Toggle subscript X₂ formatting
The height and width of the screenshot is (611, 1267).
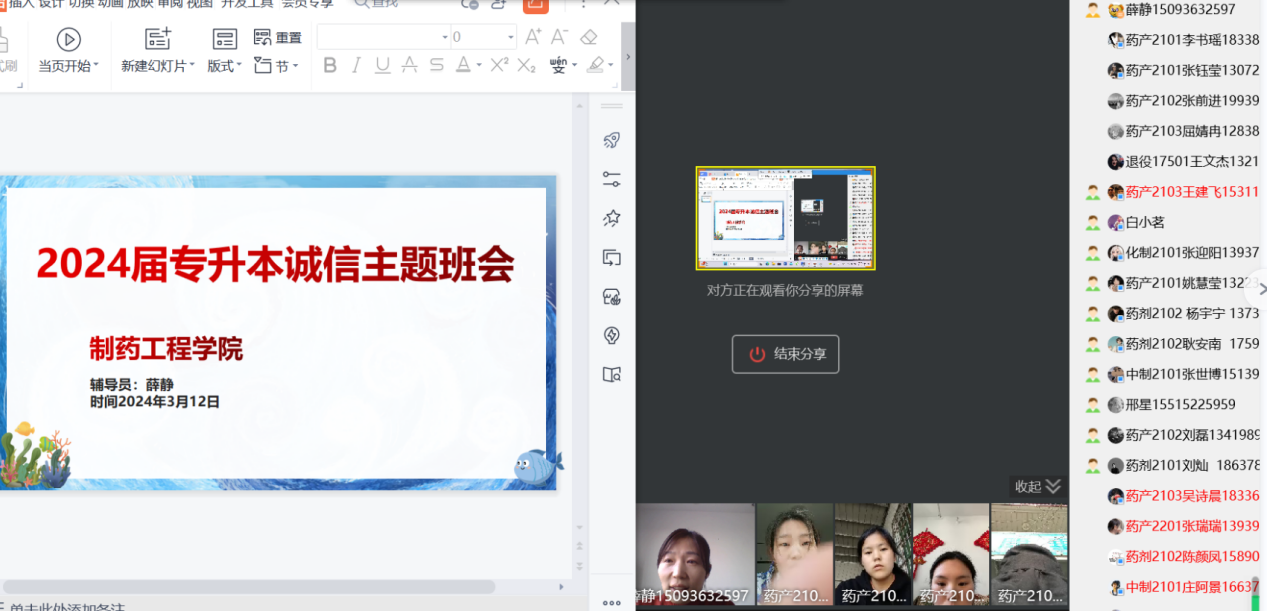pos(526,66)
